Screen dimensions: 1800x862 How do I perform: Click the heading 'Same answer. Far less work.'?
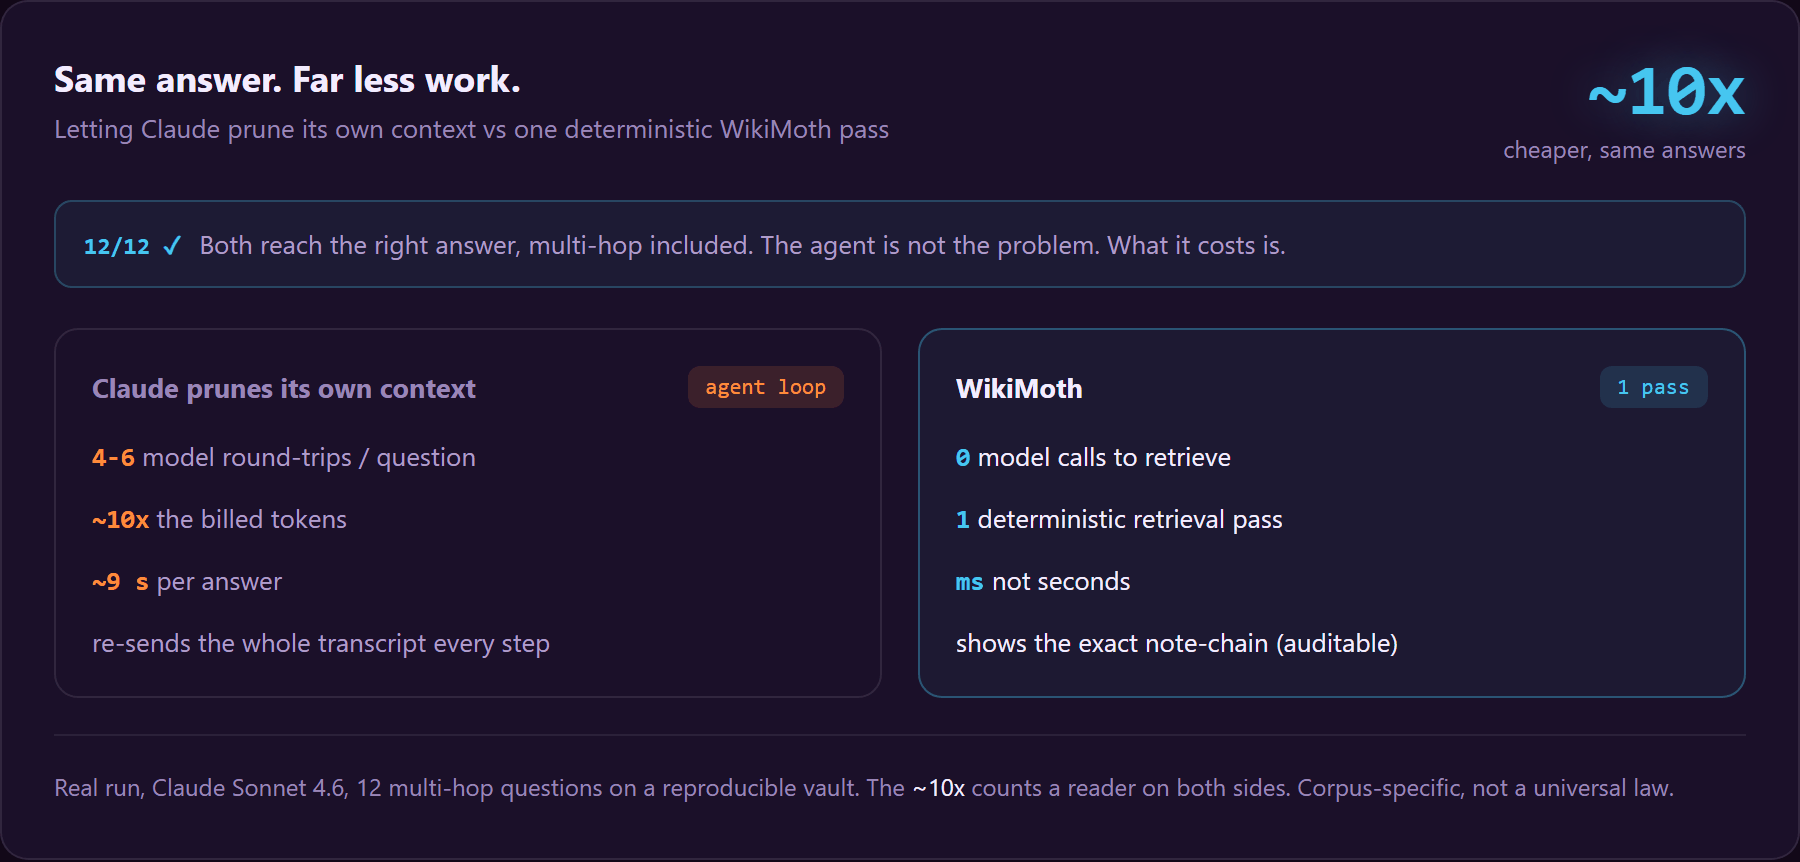point(287,80)
